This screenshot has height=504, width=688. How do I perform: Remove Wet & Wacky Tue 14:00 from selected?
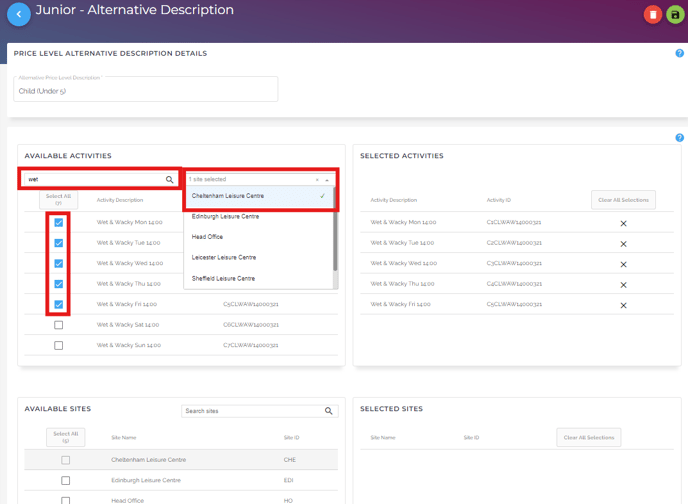[x=623, y=244]
